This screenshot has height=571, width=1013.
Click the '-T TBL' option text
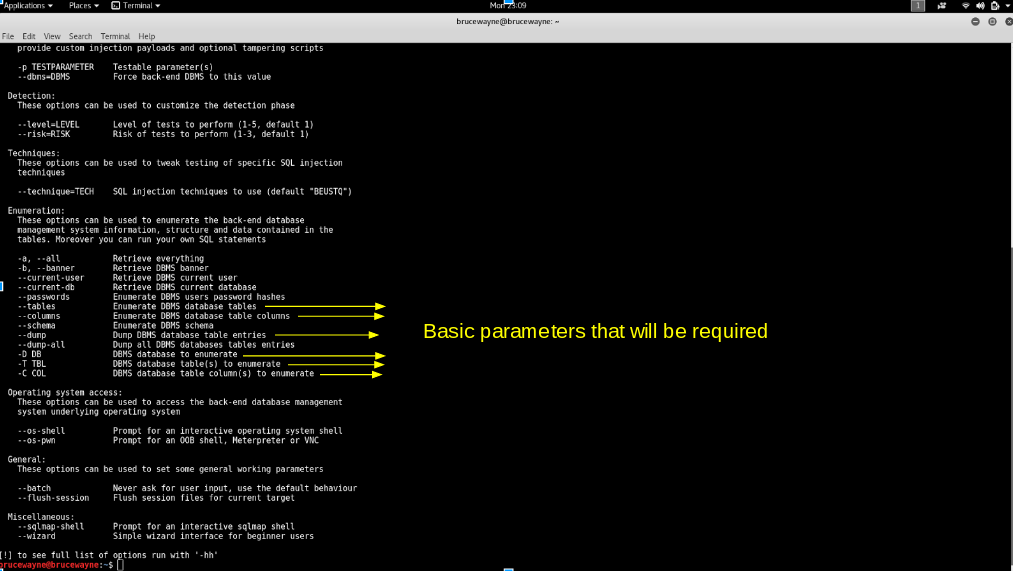tap(32, 364)
